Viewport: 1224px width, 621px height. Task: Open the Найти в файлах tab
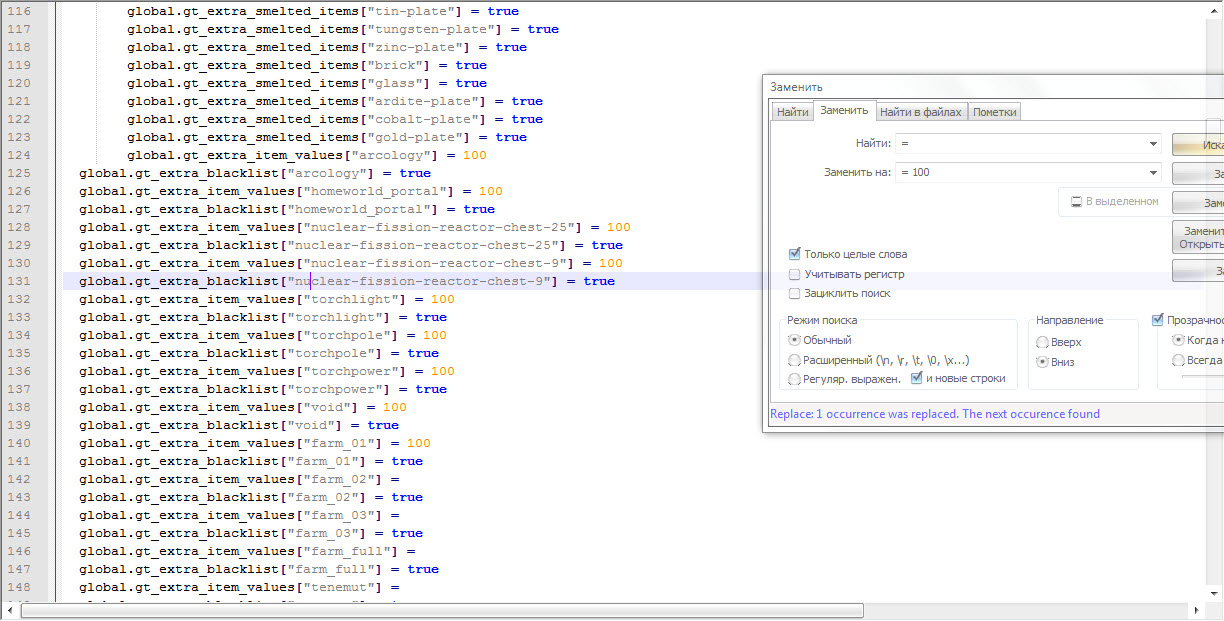pyautogui.click(x=920, y=112)
